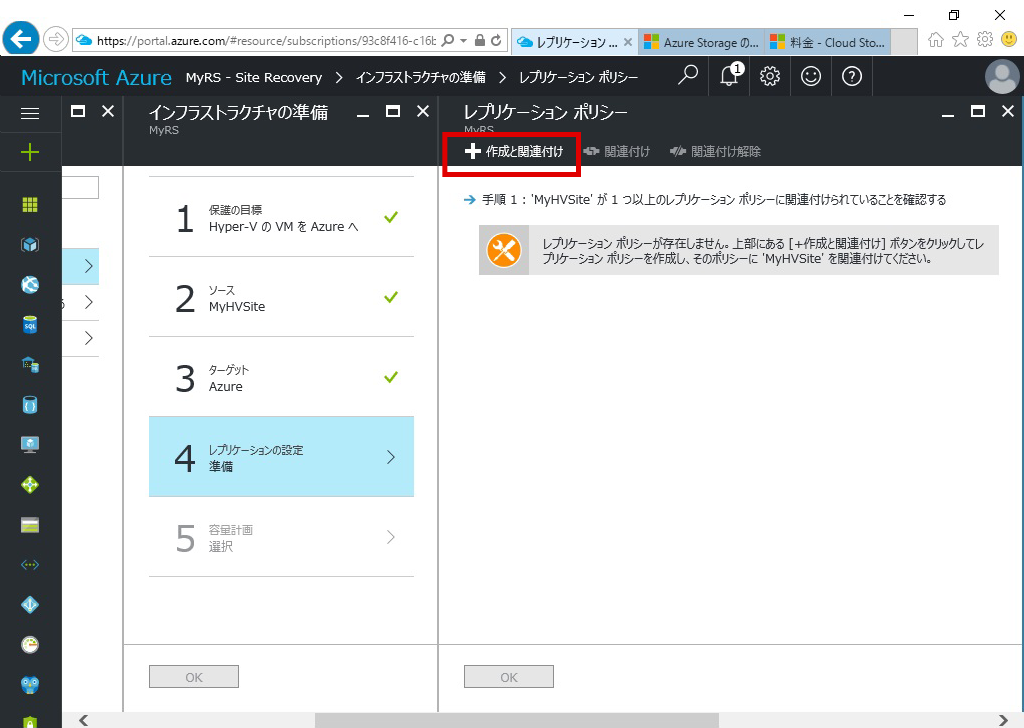Viewport: 1024px width, 728px height.
Task: Select step 1 保護の目標
Action: coord(281,217)
